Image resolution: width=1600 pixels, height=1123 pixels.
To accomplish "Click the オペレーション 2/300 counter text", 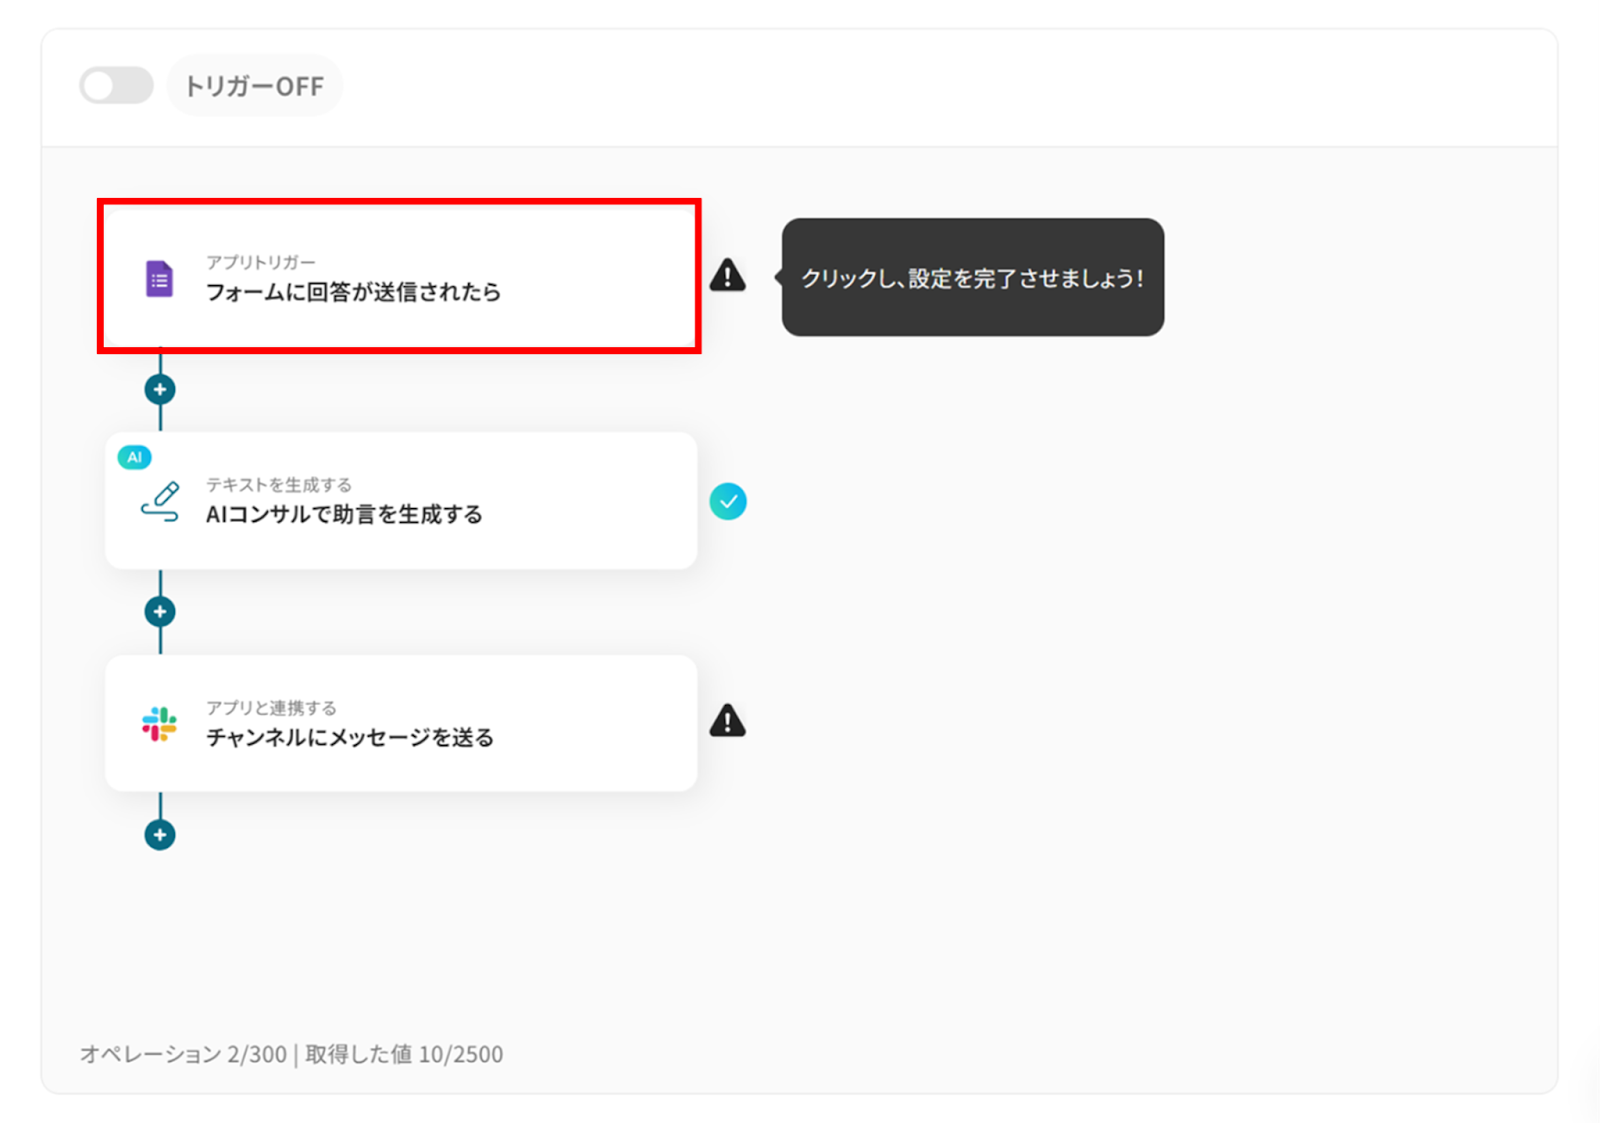I will tap(183, 1054).
